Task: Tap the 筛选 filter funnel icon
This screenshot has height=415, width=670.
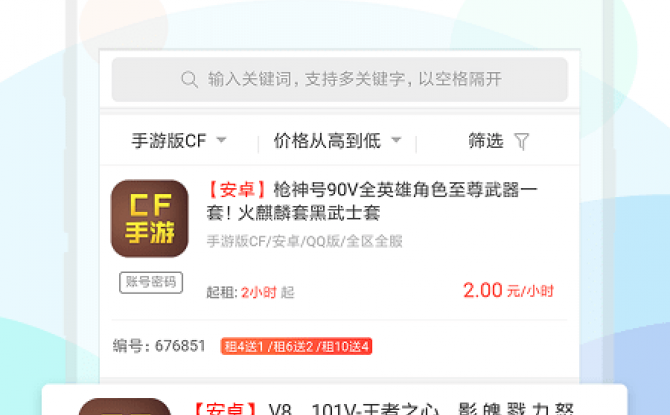Action: (x=522, y=141)
